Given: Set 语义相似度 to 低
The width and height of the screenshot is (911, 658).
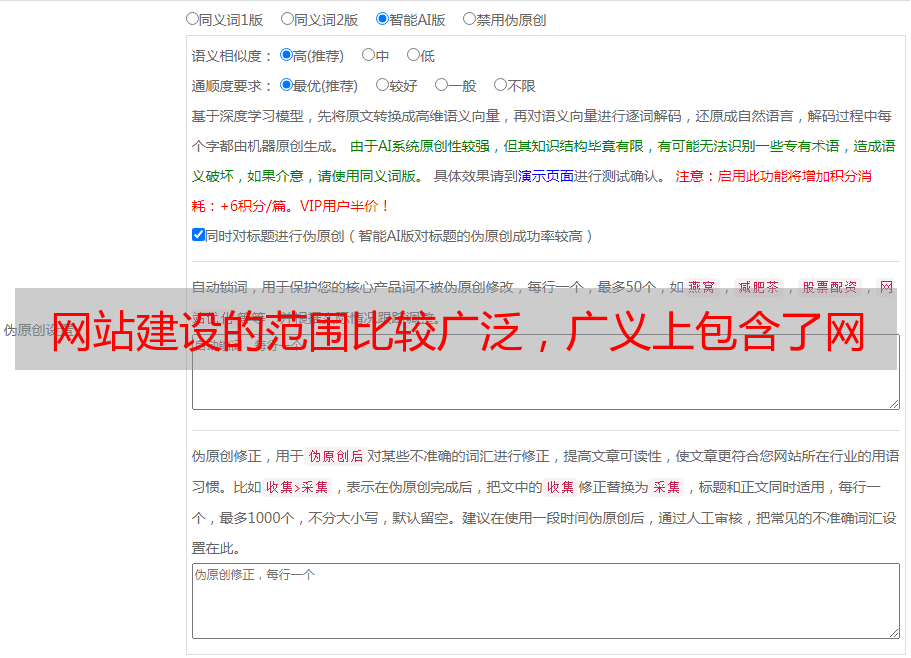Looking at the screenshot, I should (413, 55).
